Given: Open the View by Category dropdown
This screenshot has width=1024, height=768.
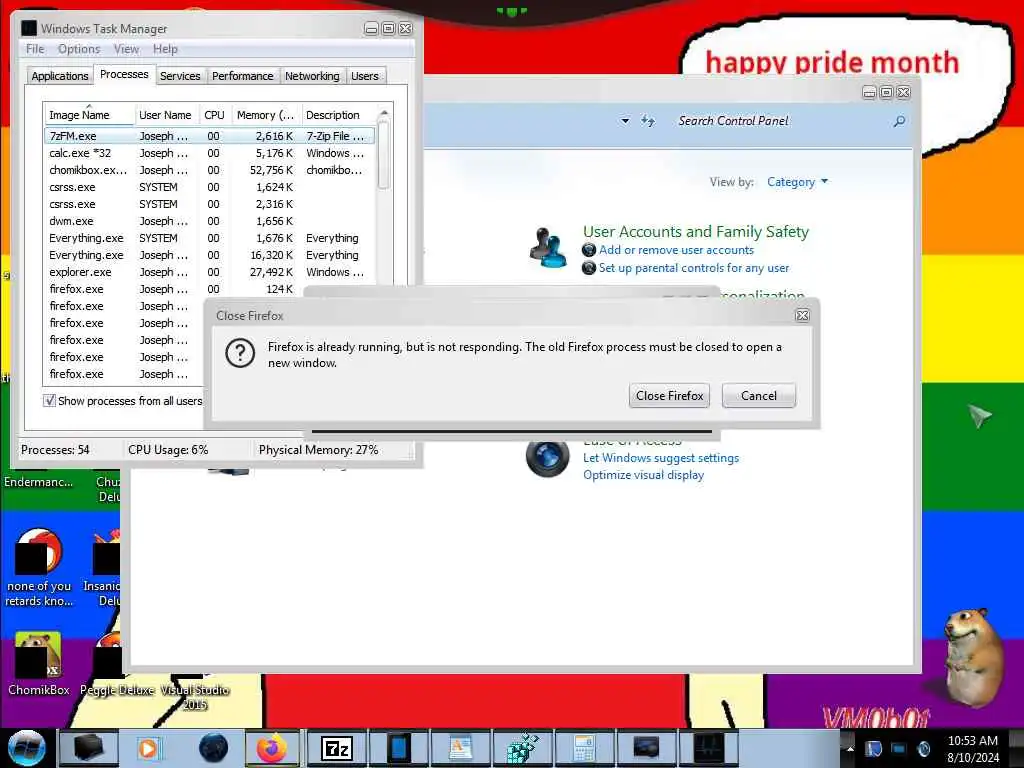Looking at the screenshot, I should (797, 182).
